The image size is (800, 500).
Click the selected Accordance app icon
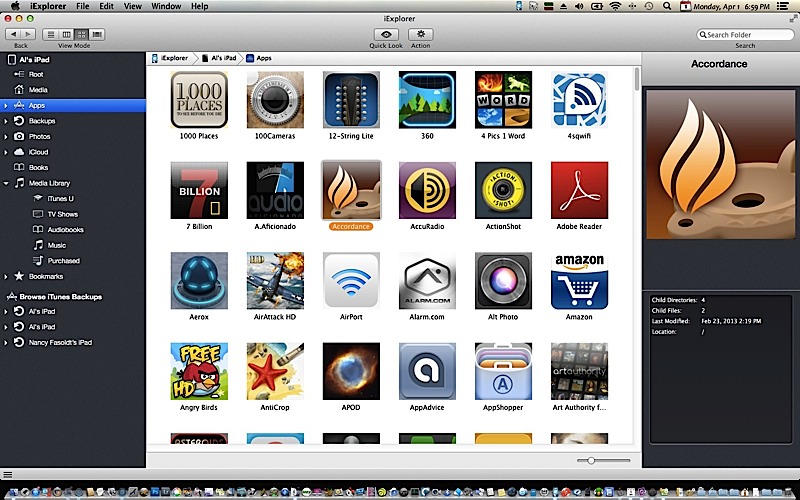351,190
